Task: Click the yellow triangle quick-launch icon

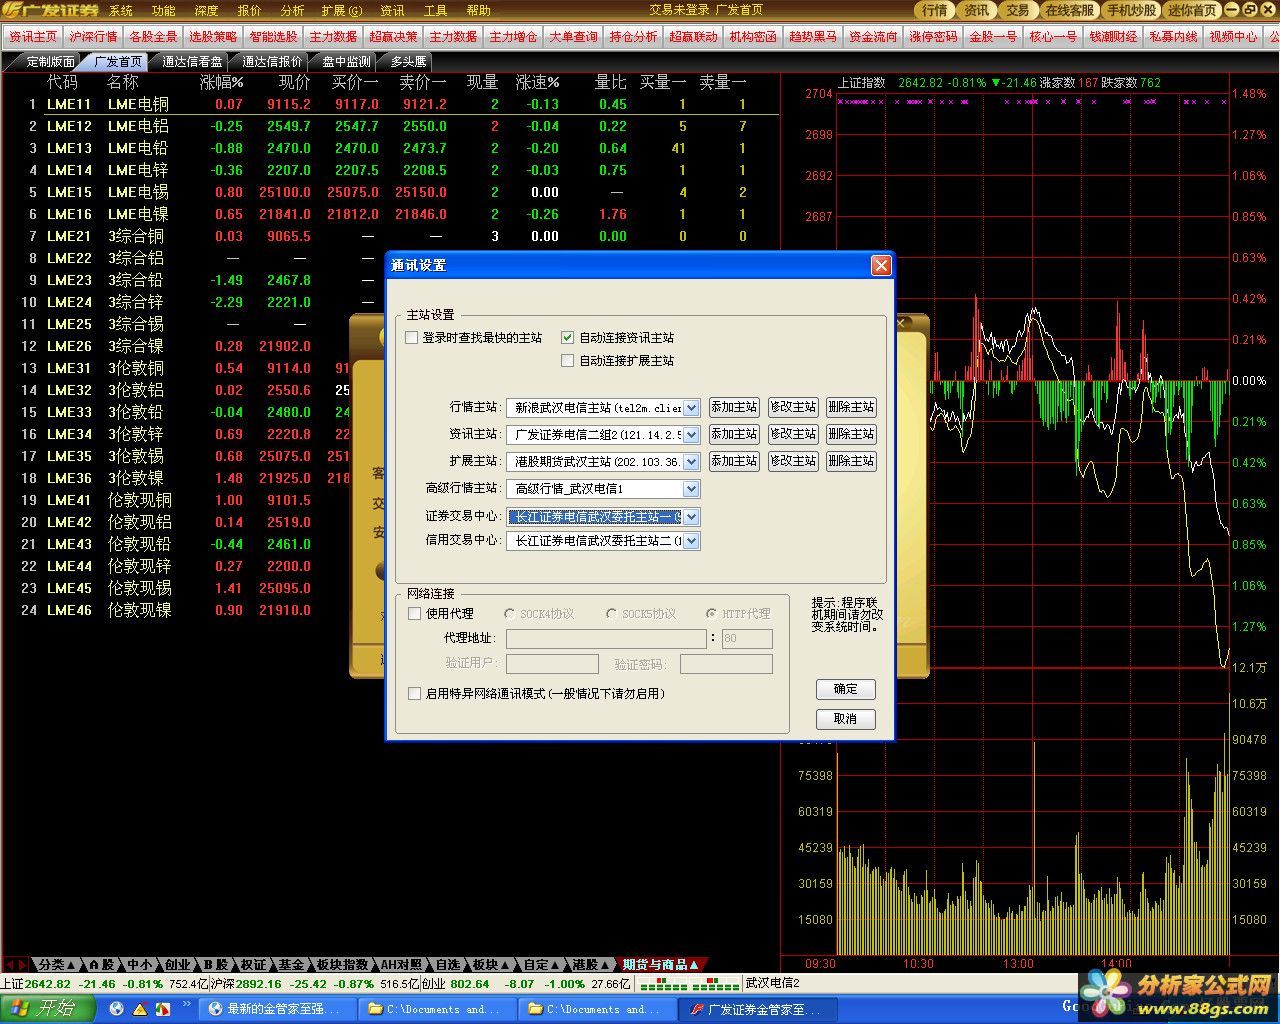Action: [x=140, y=1009]
